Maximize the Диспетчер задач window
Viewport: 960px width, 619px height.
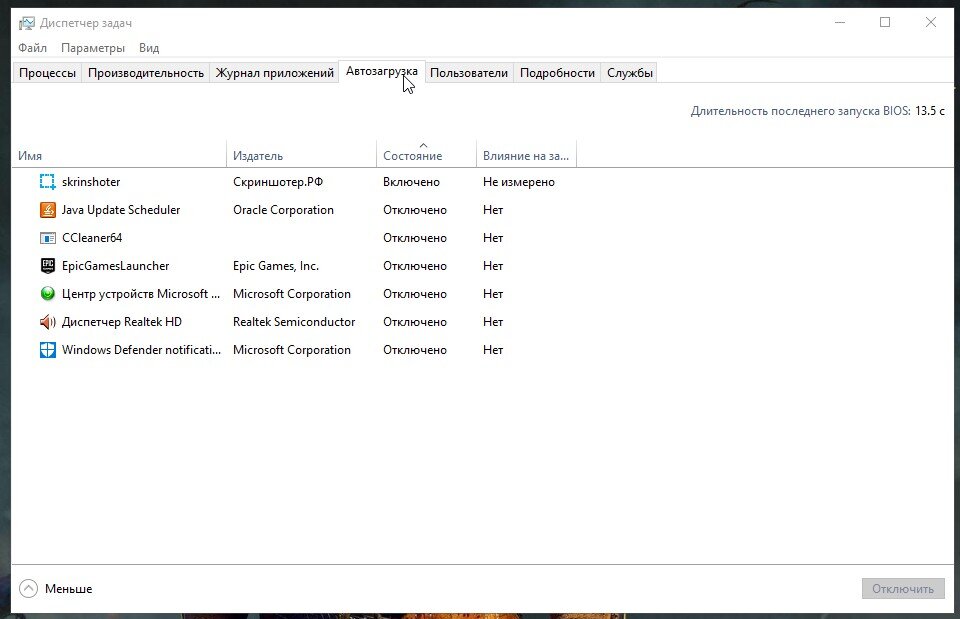coord(885,23)
